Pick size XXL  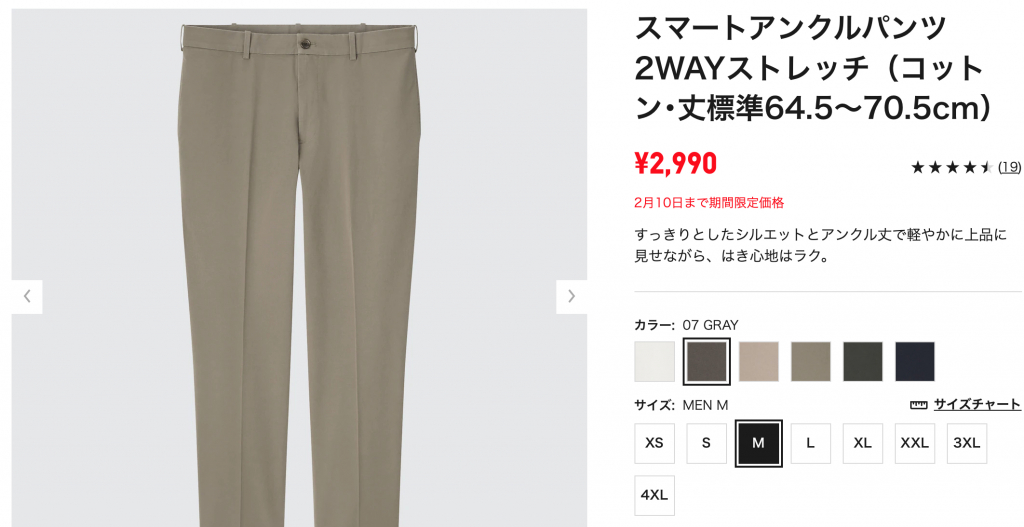(x=915, y=443)
